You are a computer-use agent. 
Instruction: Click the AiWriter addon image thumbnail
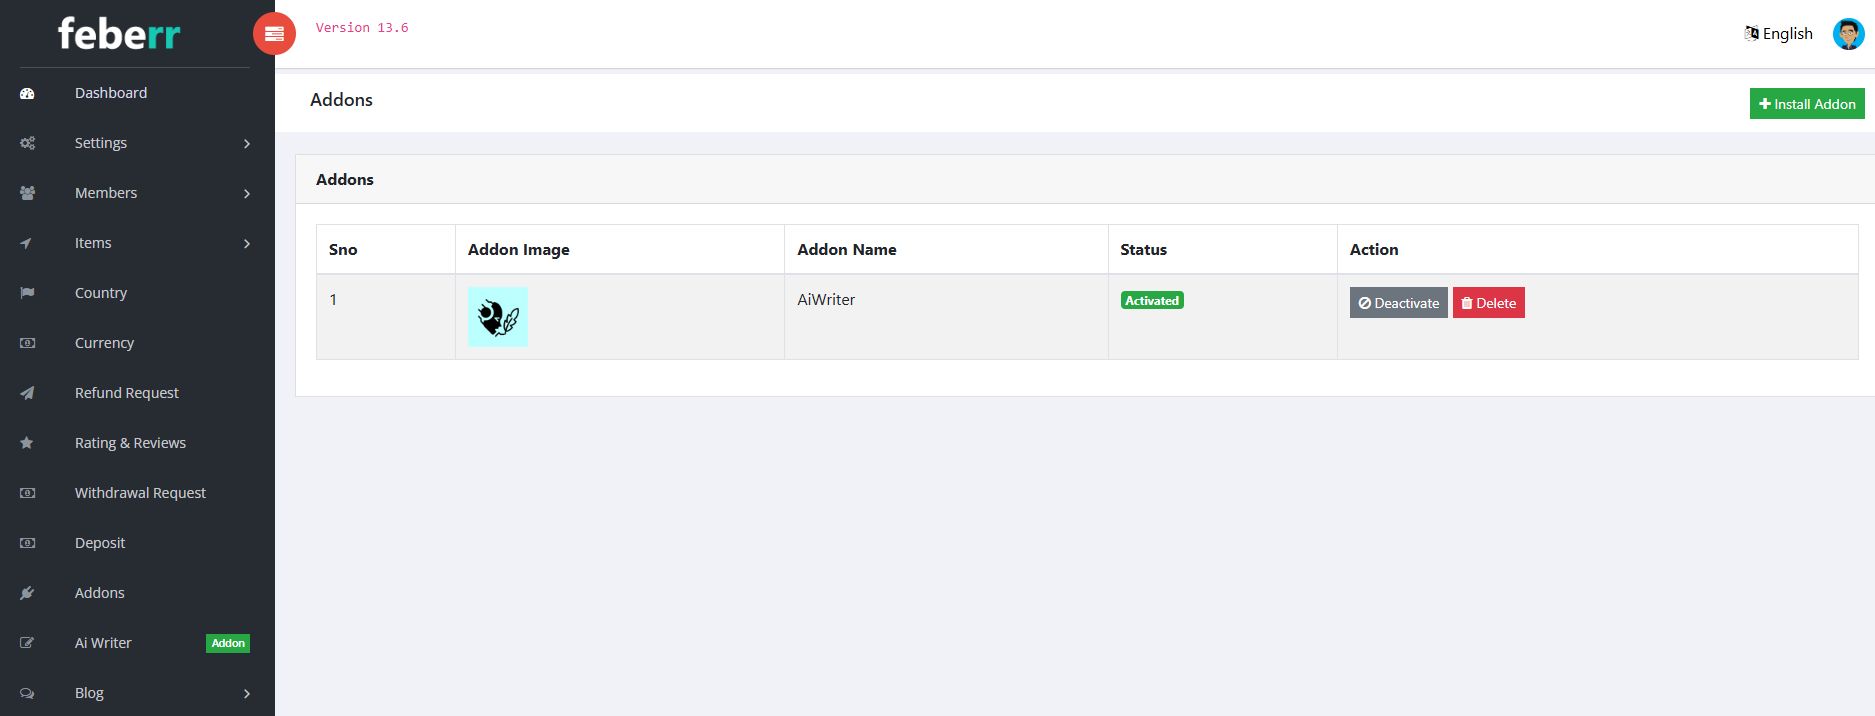point(498,317)
